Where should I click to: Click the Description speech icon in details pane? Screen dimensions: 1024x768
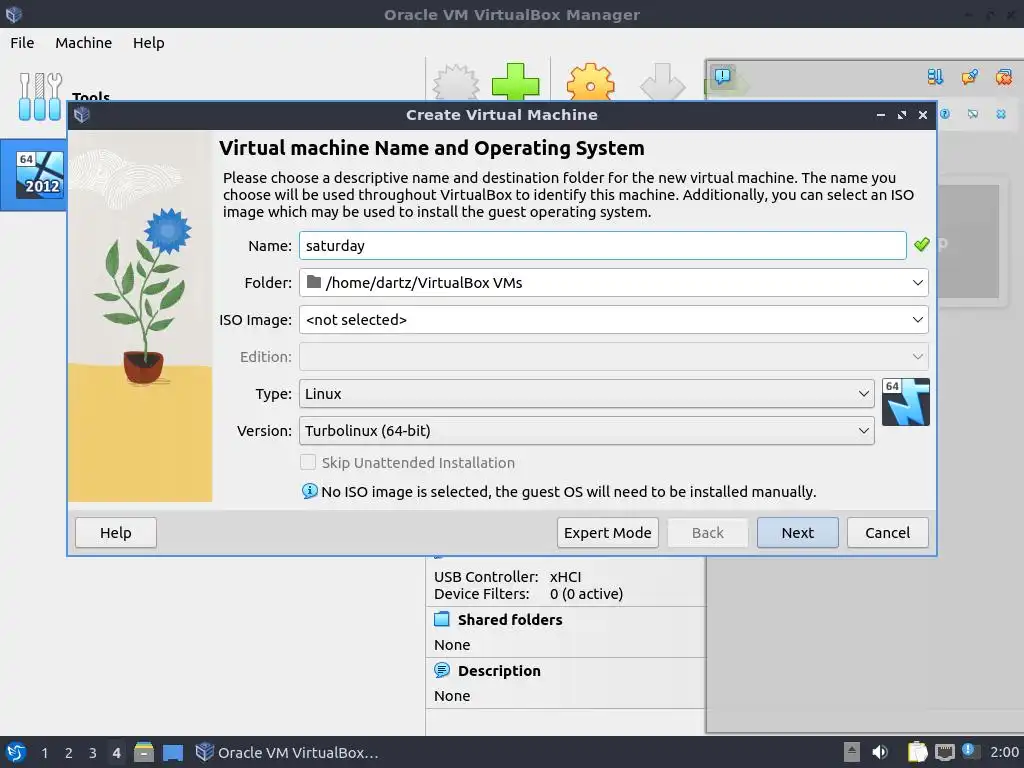442,670
